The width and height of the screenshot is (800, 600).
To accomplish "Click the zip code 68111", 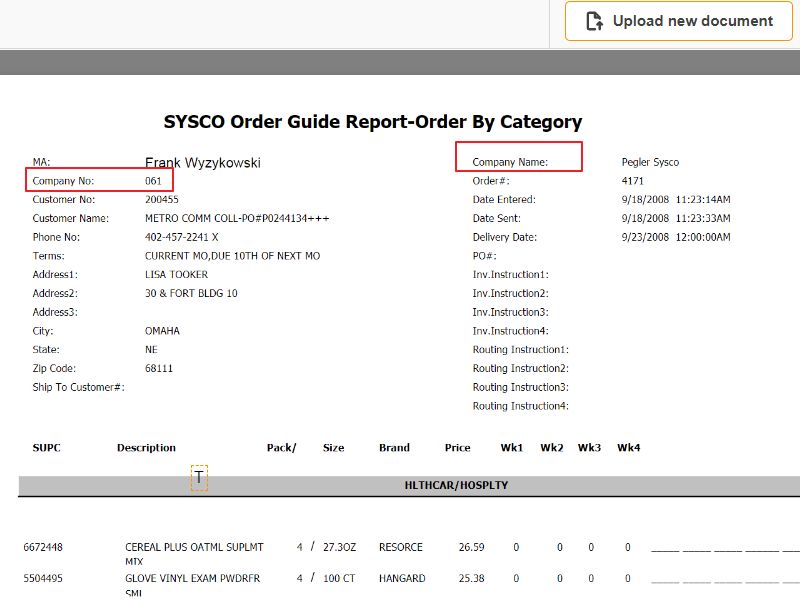I will point(159,368).
